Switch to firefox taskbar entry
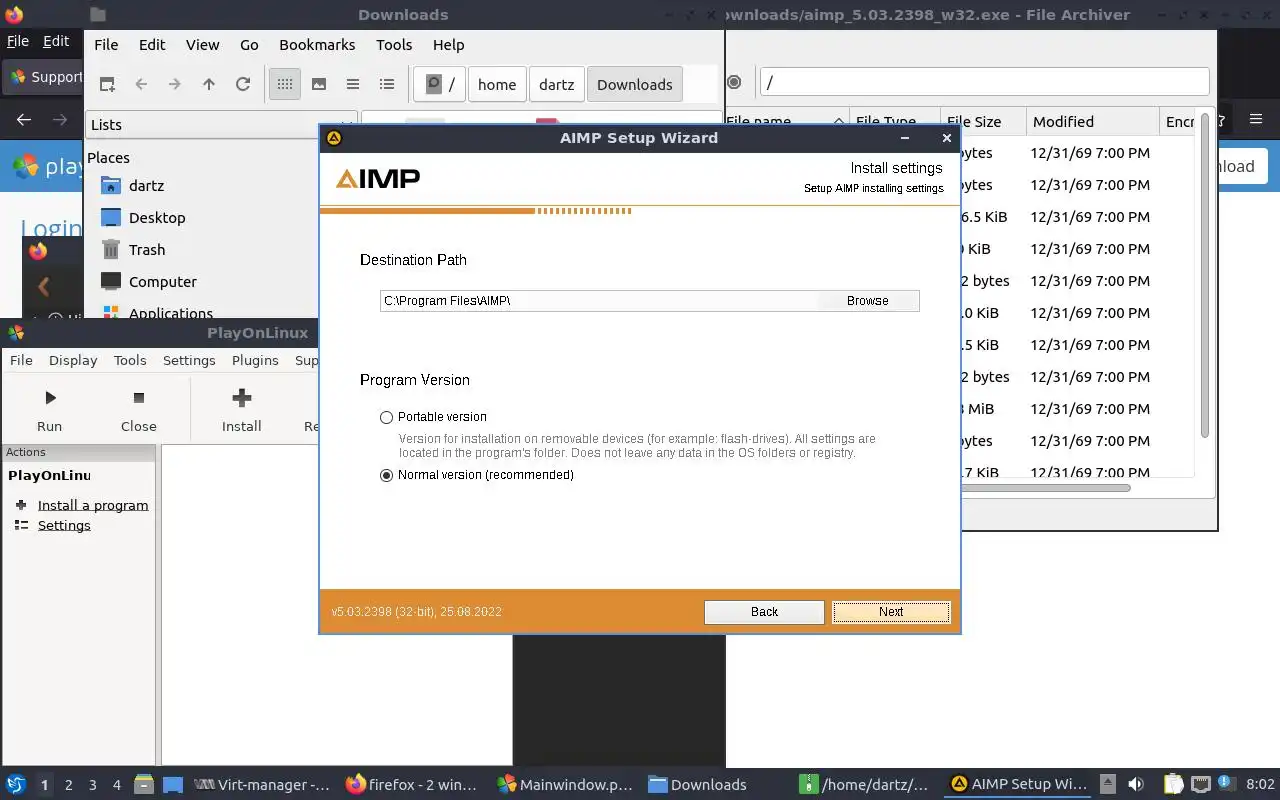 (x=412, y=785)
